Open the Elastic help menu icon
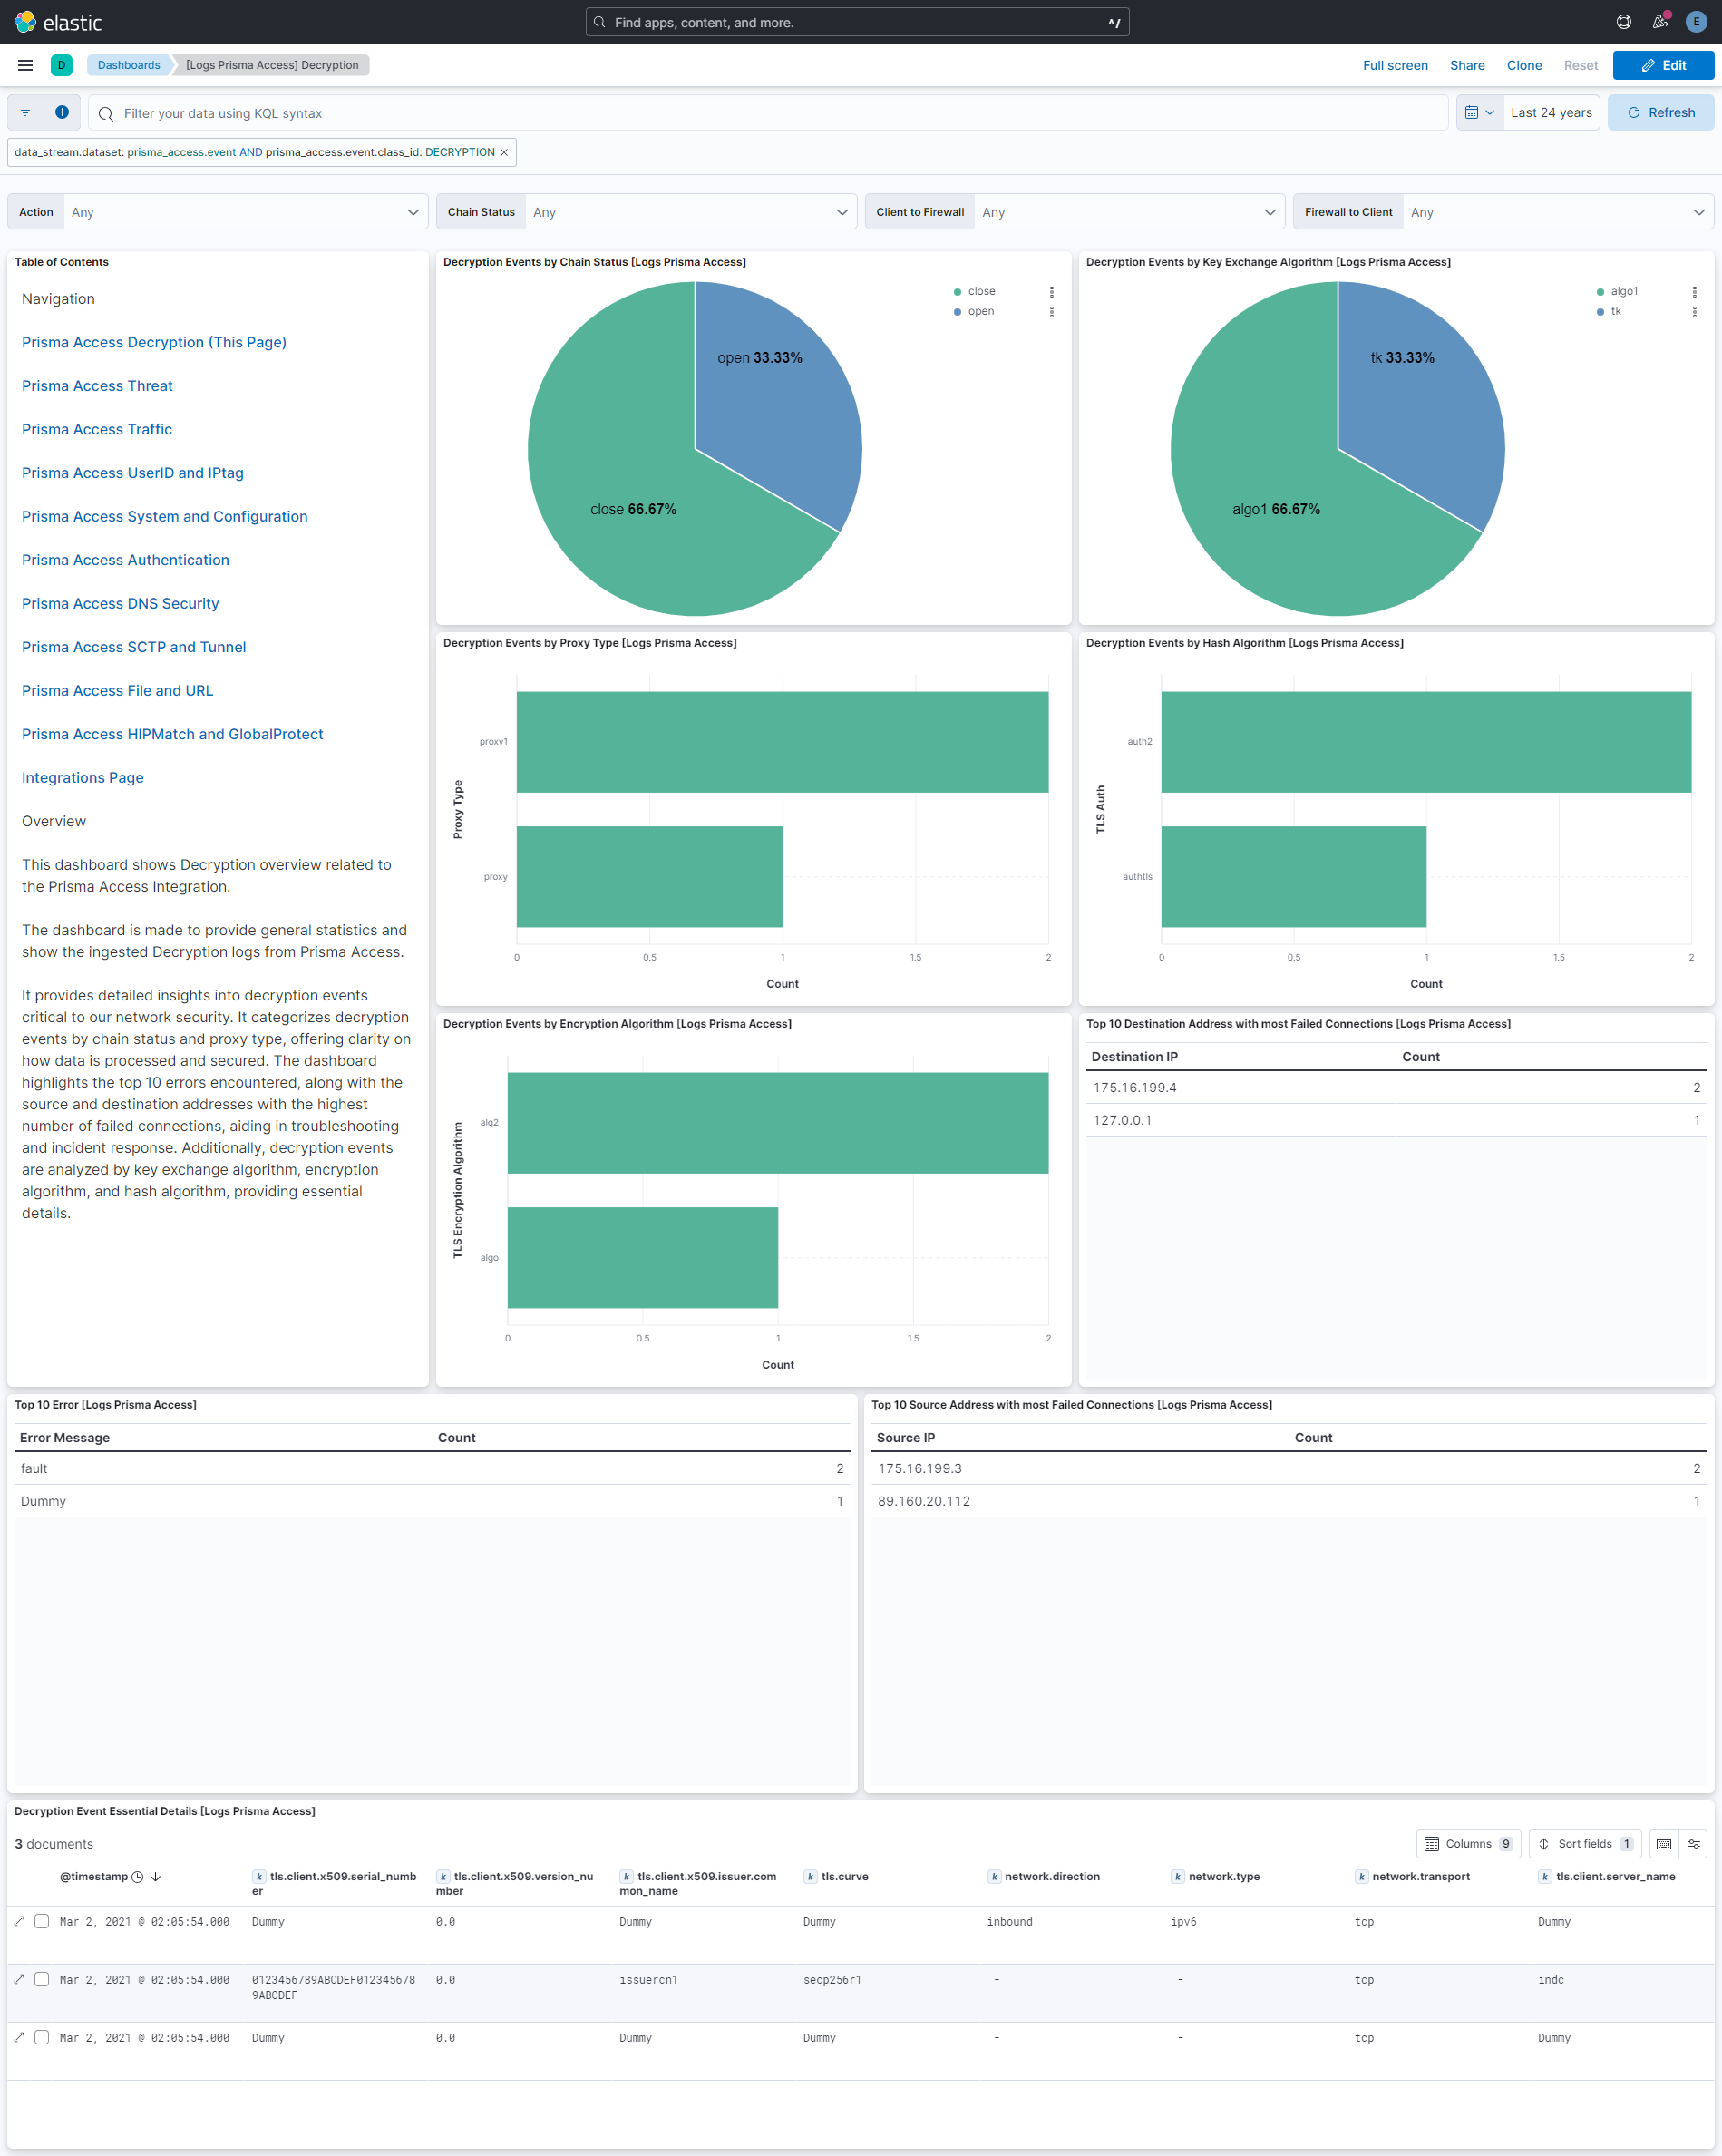This screenshot has width=1722, height=2156. pos(1624,21)
